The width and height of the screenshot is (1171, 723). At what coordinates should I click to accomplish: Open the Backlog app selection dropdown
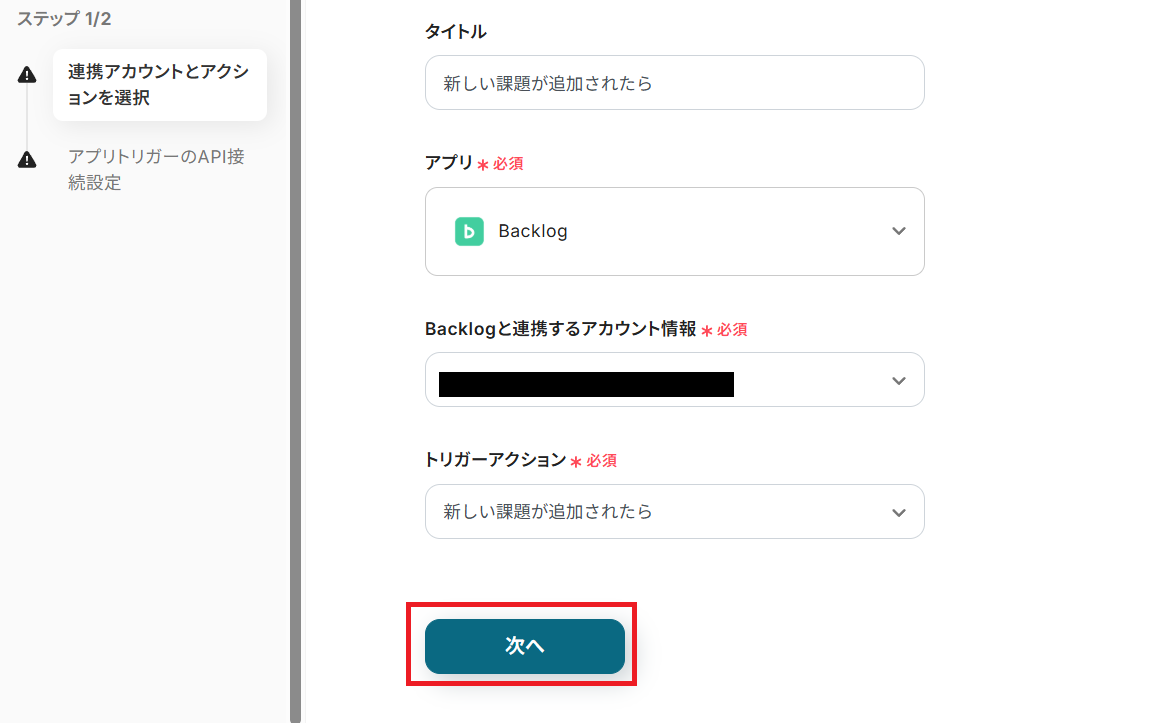674,231
